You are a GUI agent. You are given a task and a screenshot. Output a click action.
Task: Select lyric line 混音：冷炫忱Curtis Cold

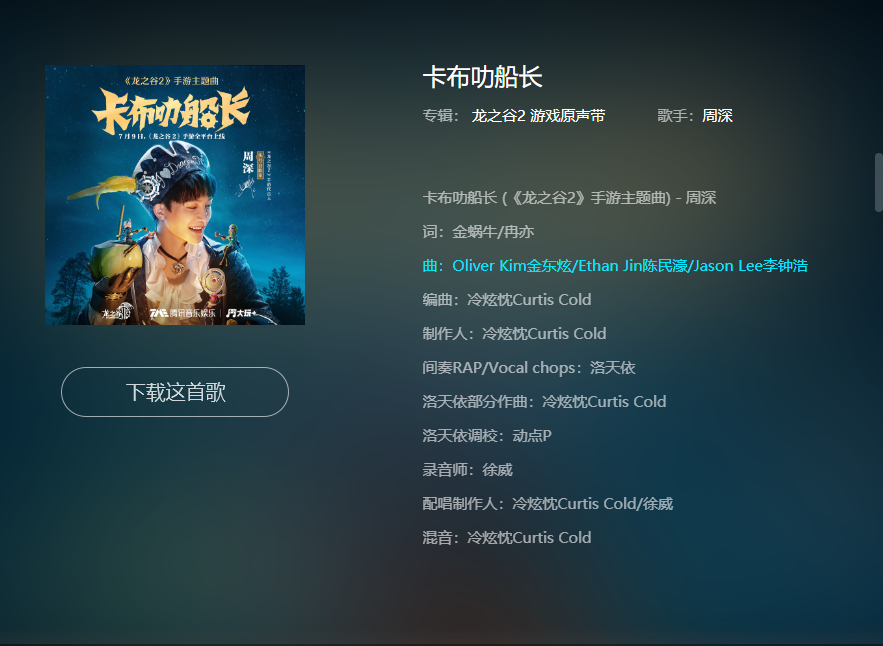[507, 538]
